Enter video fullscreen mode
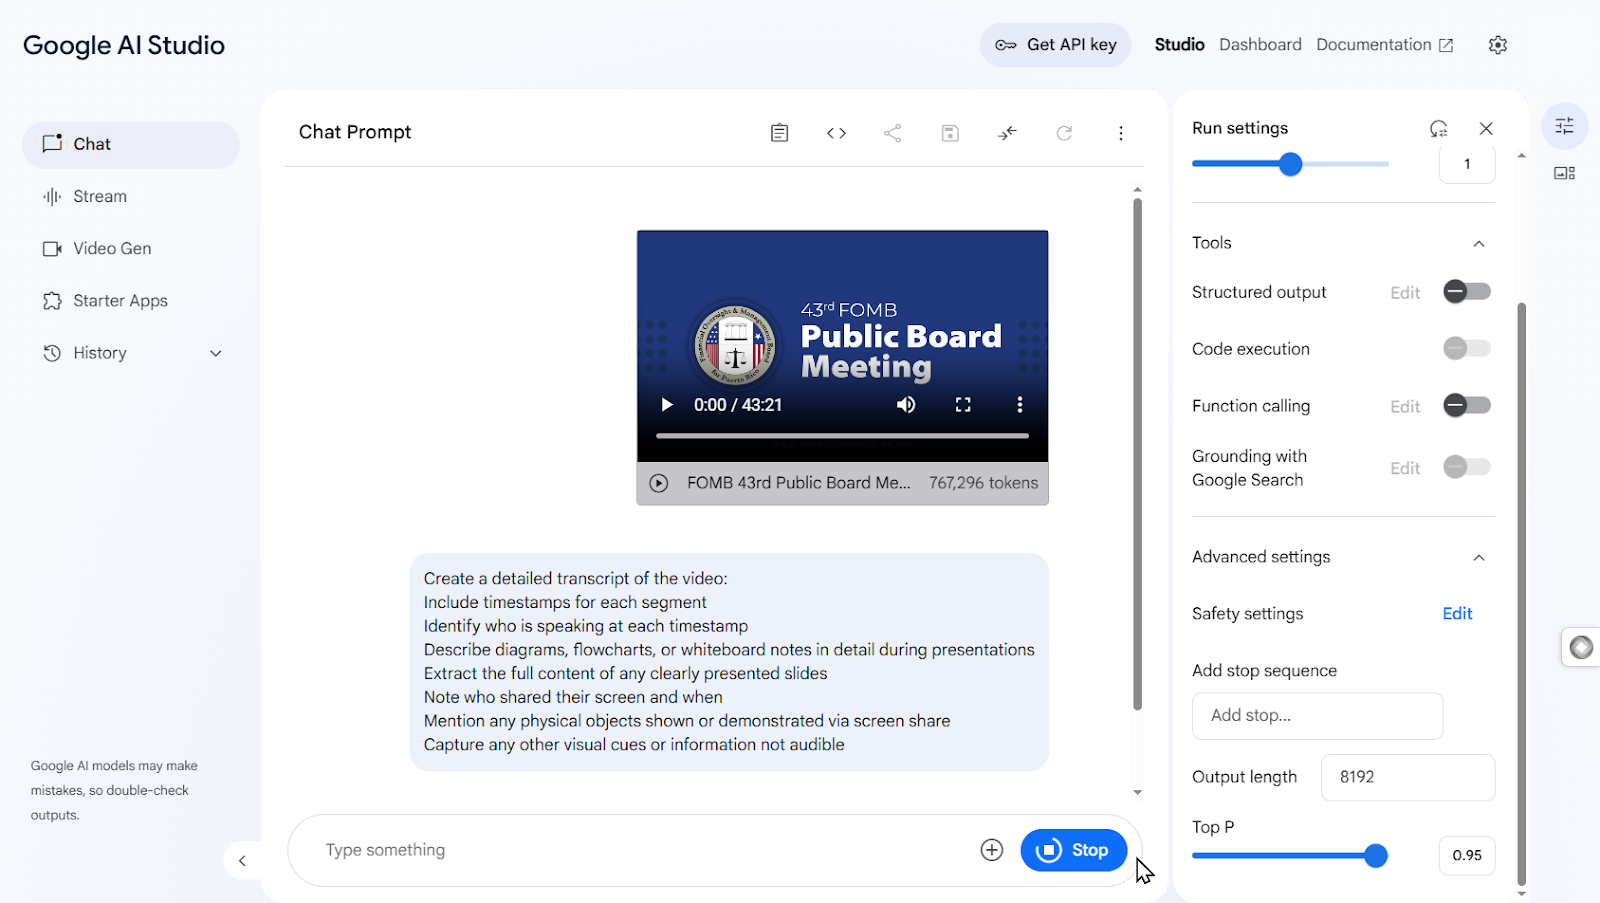The width and height of the screenshot is (1600, 903). (x=963, y=405)
